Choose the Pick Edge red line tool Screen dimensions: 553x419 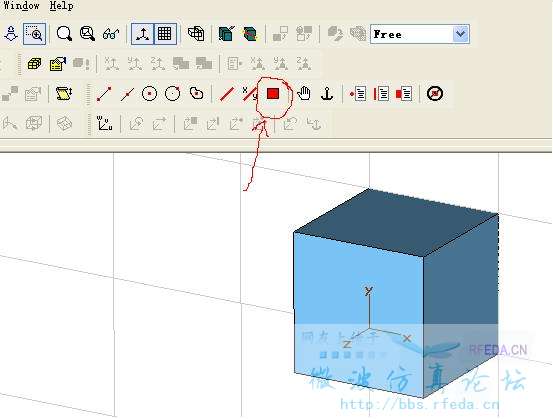tap(227, 94)
